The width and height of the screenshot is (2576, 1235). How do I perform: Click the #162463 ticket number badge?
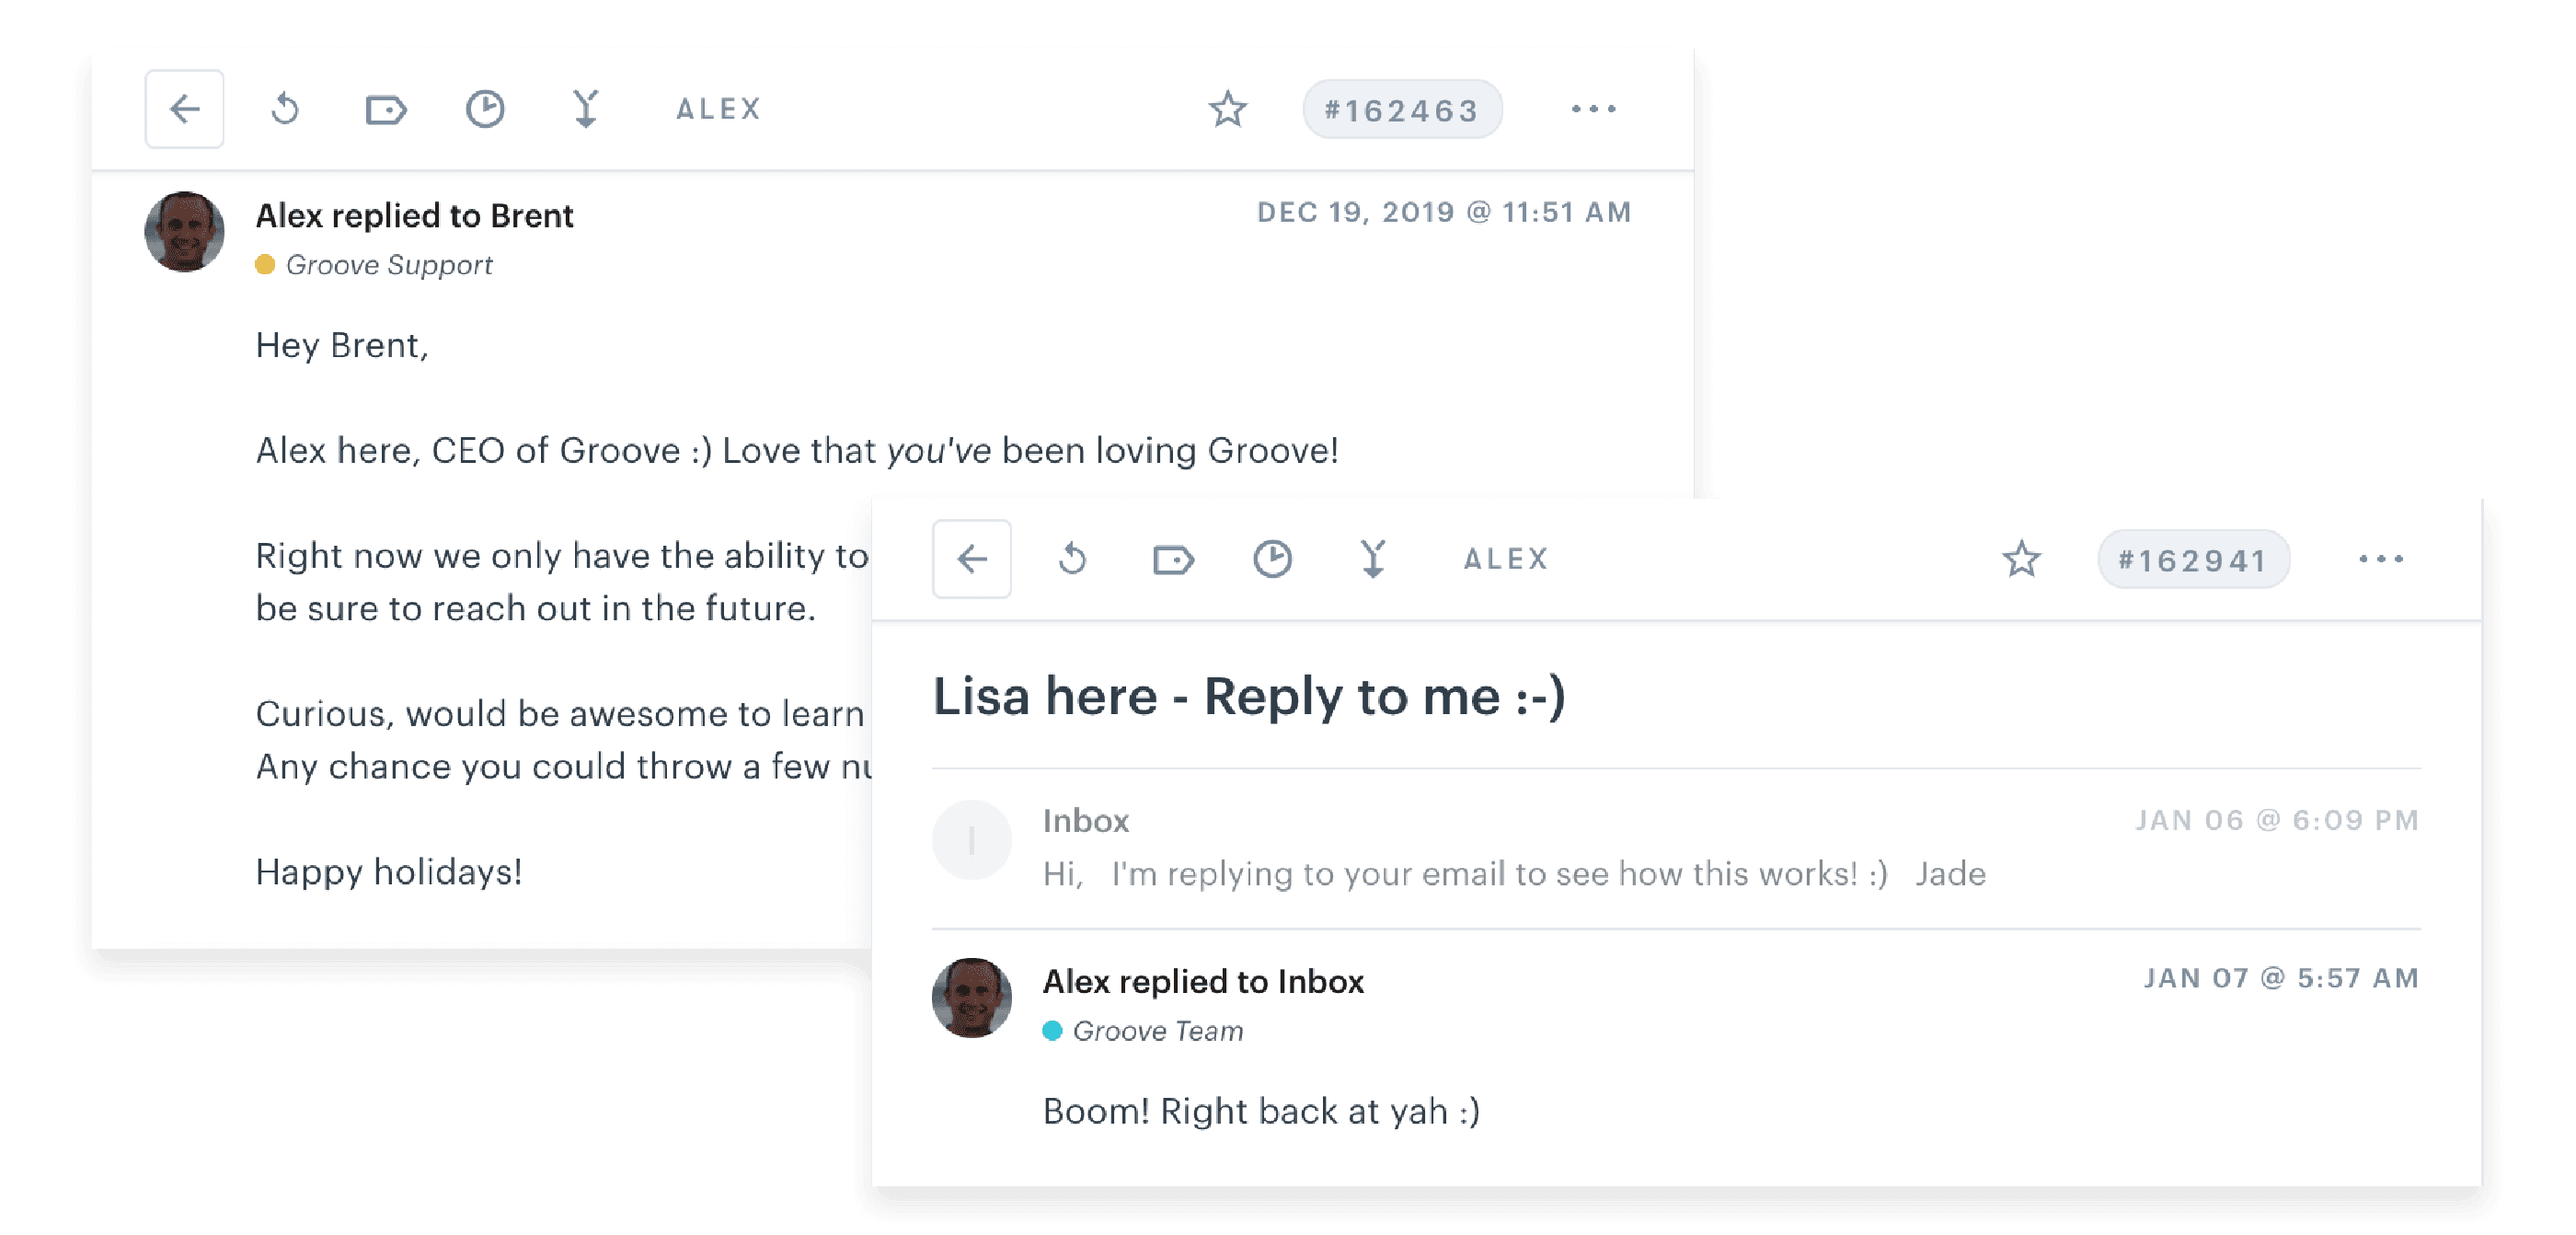[x=1402, y=110]
